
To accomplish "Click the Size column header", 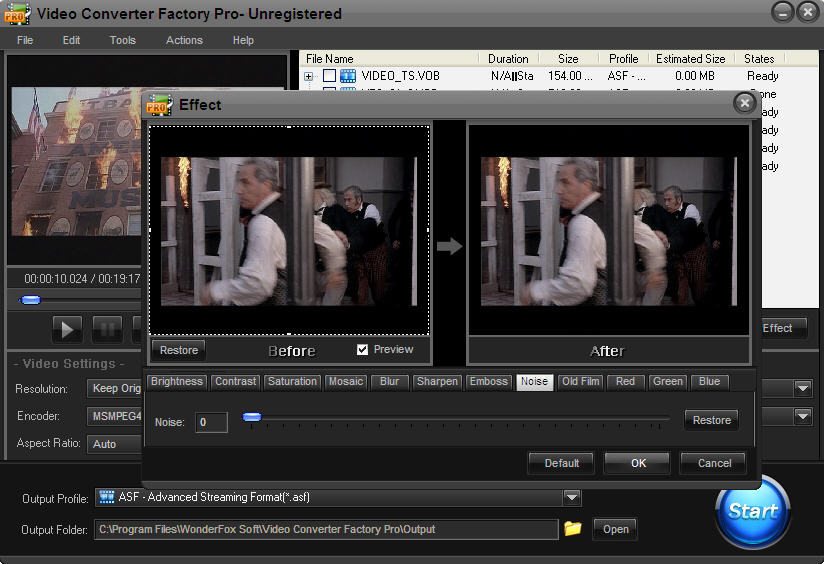I will click(x=568, y=58).
